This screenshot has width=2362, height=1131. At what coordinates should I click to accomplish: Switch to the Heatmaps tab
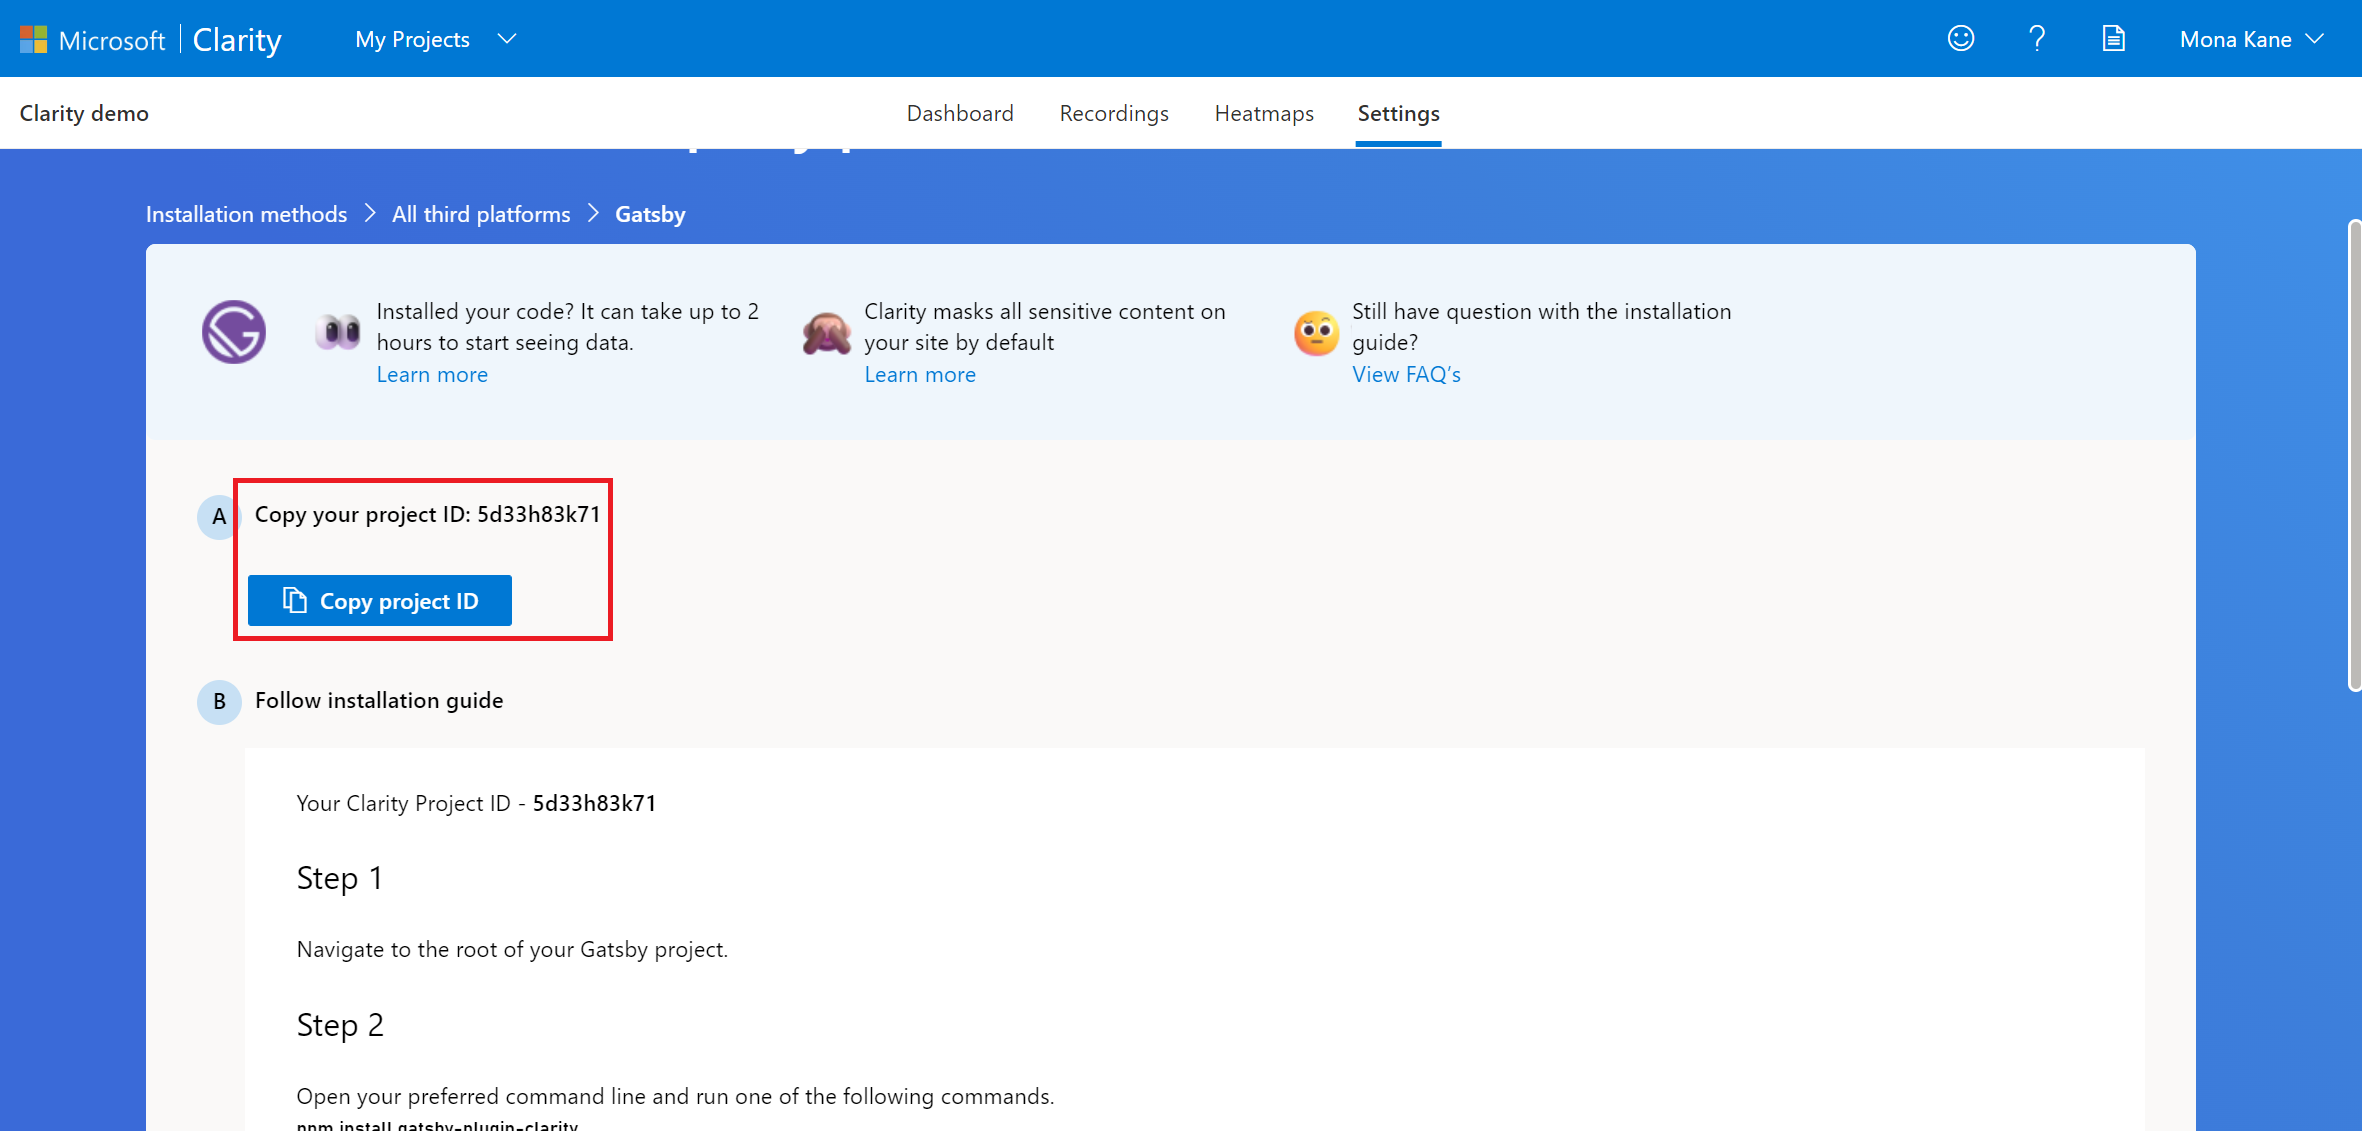1264,113
